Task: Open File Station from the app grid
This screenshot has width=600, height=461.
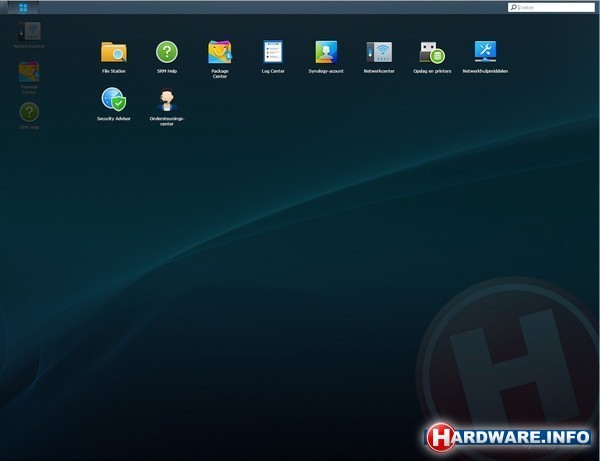Action: click(x=114, y=57)
